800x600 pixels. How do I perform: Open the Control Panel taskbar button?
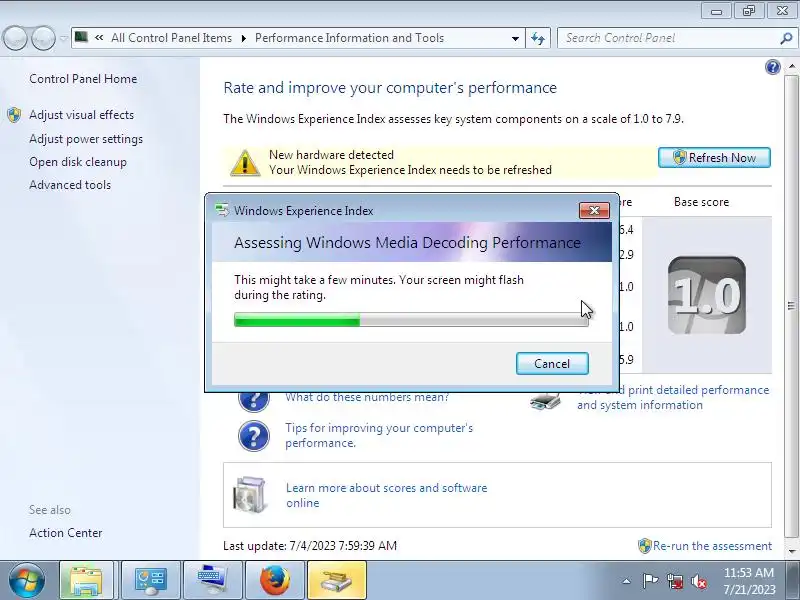tap(151, 580)
